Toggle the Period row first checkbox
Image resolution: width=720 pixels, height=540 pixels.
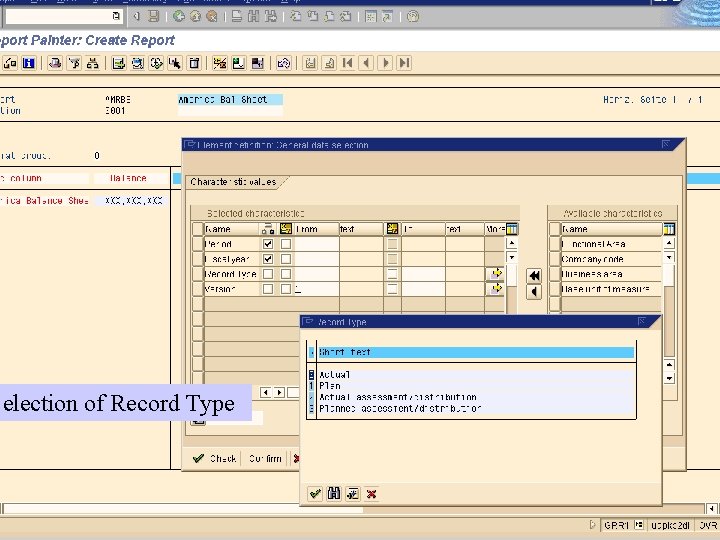pyautogui.click(x=267, y=244)
